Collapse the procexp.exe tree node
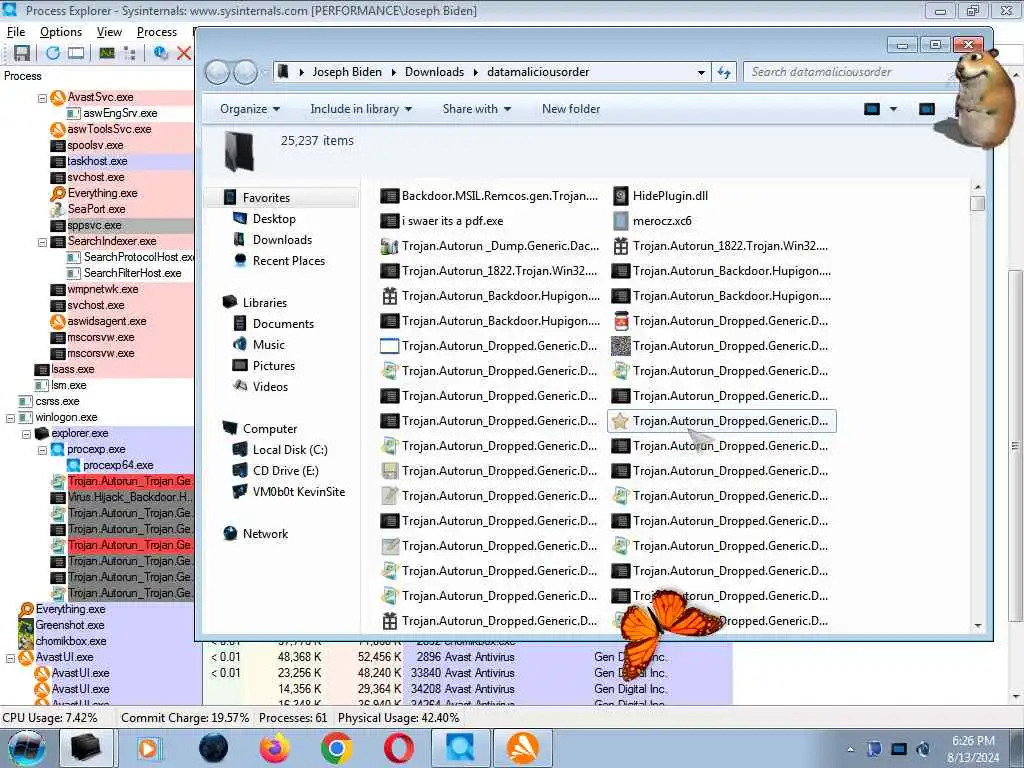 pyautogui.click(x=42, y=450)
